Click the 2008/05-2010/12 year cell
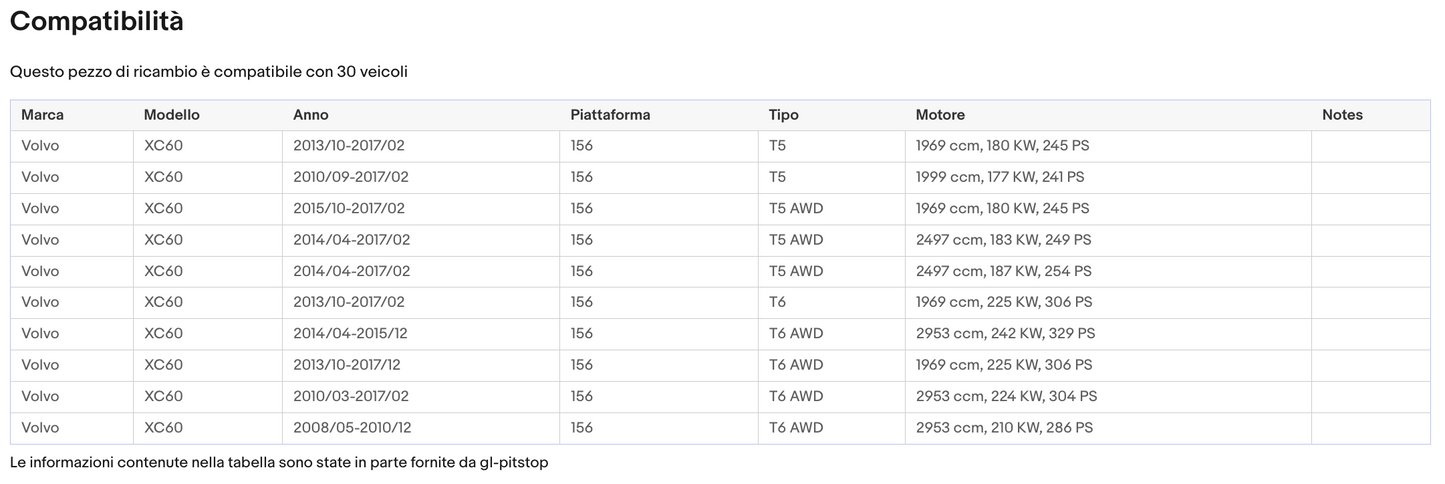 tap(352, 428)
